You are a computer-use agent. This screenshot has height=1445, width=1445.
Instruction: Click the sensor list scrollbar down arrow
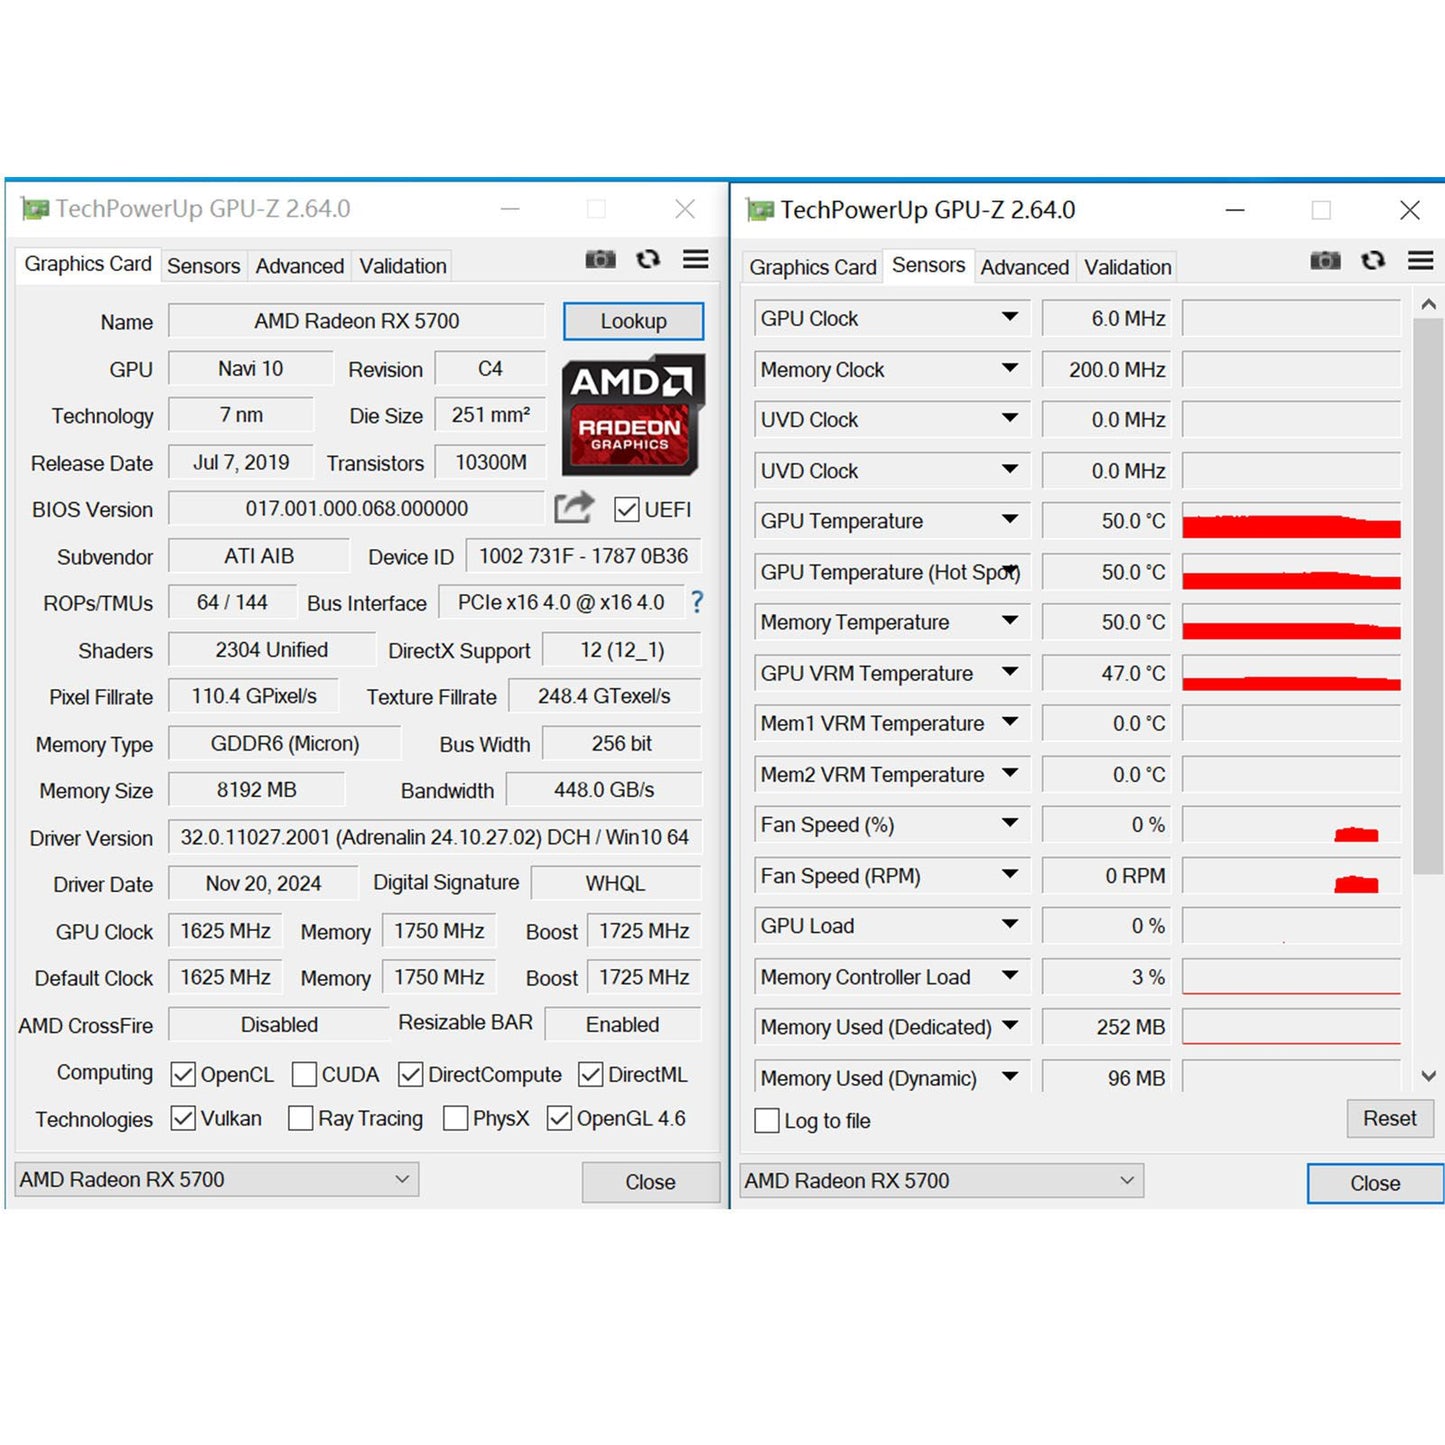(1429, 1076)
